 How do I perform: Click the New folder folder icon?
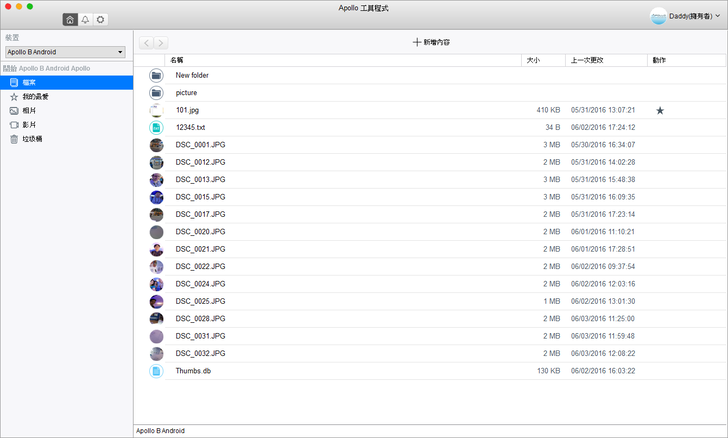pos(156,75)
